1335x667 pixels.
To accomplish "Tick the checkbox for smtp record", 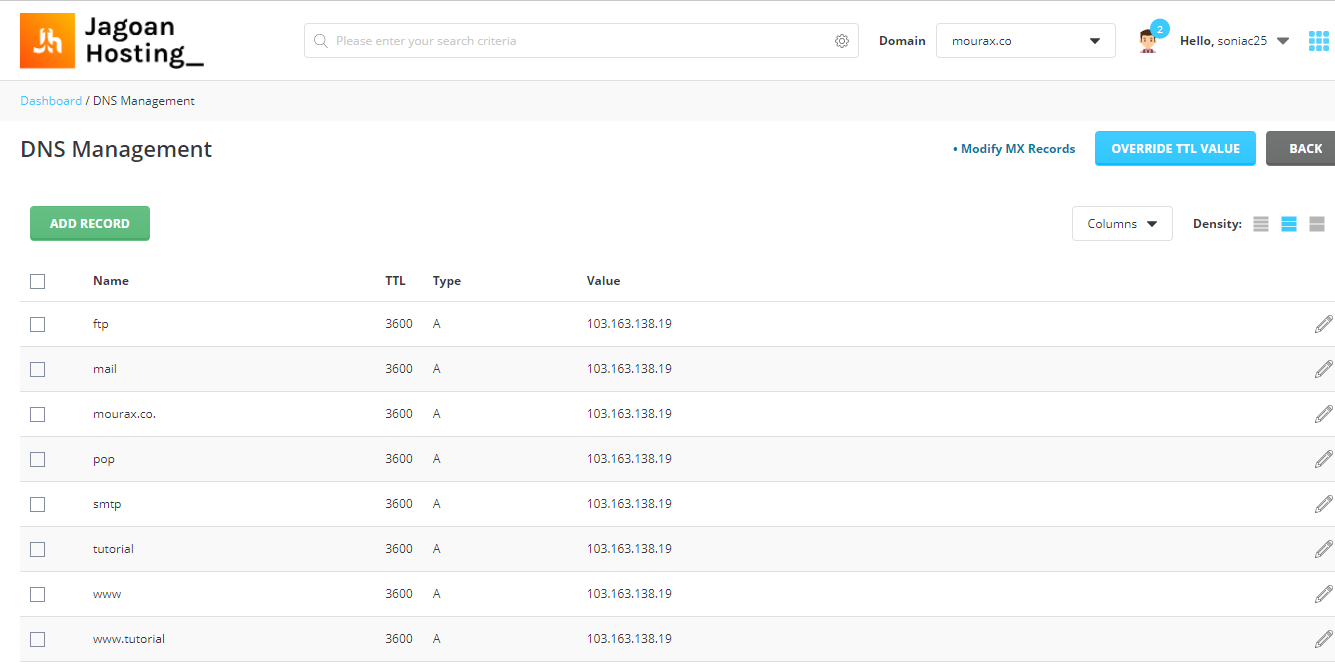I will click(38, 504).
